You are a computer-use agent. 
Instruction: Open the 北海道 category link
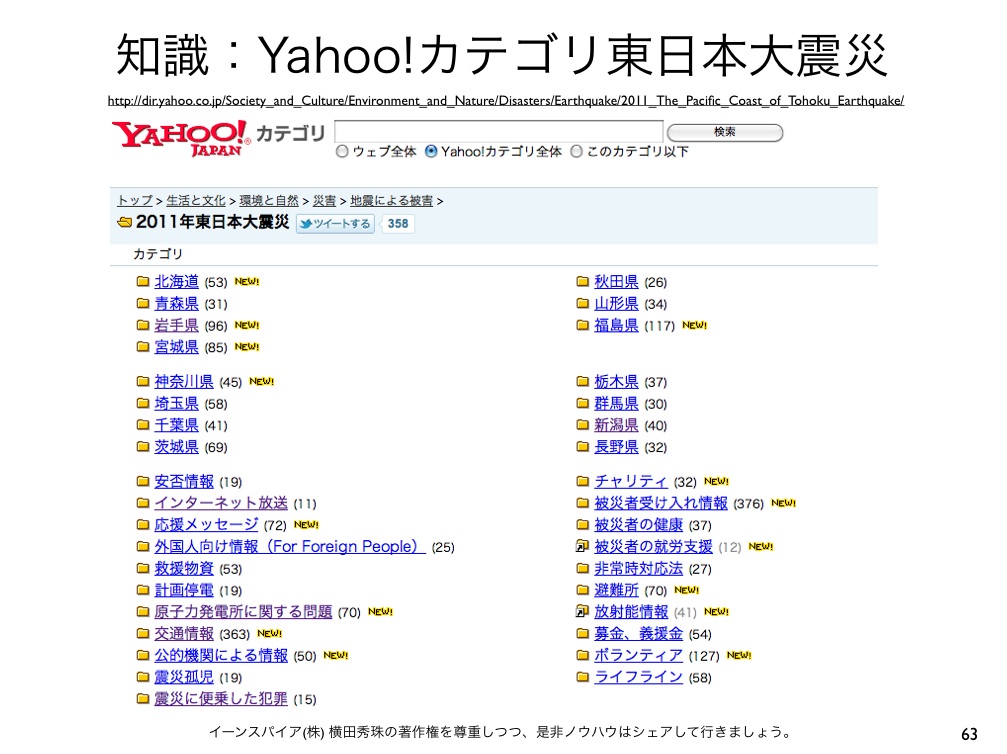pos(177,281)
